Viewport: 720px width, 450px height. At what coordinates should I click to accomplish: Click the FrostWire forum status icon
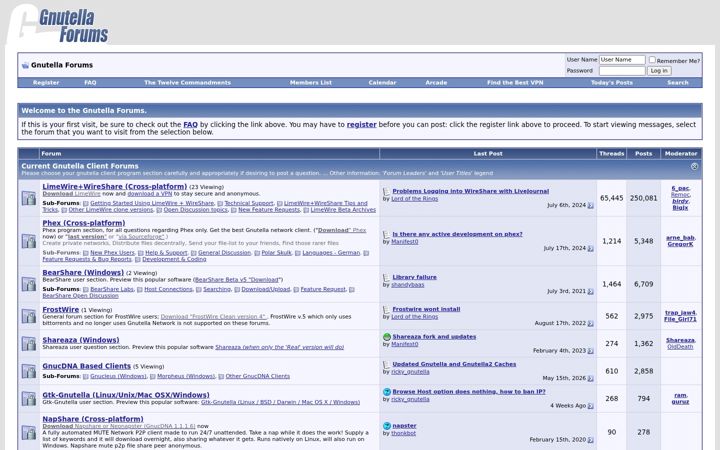pos(28,316)
